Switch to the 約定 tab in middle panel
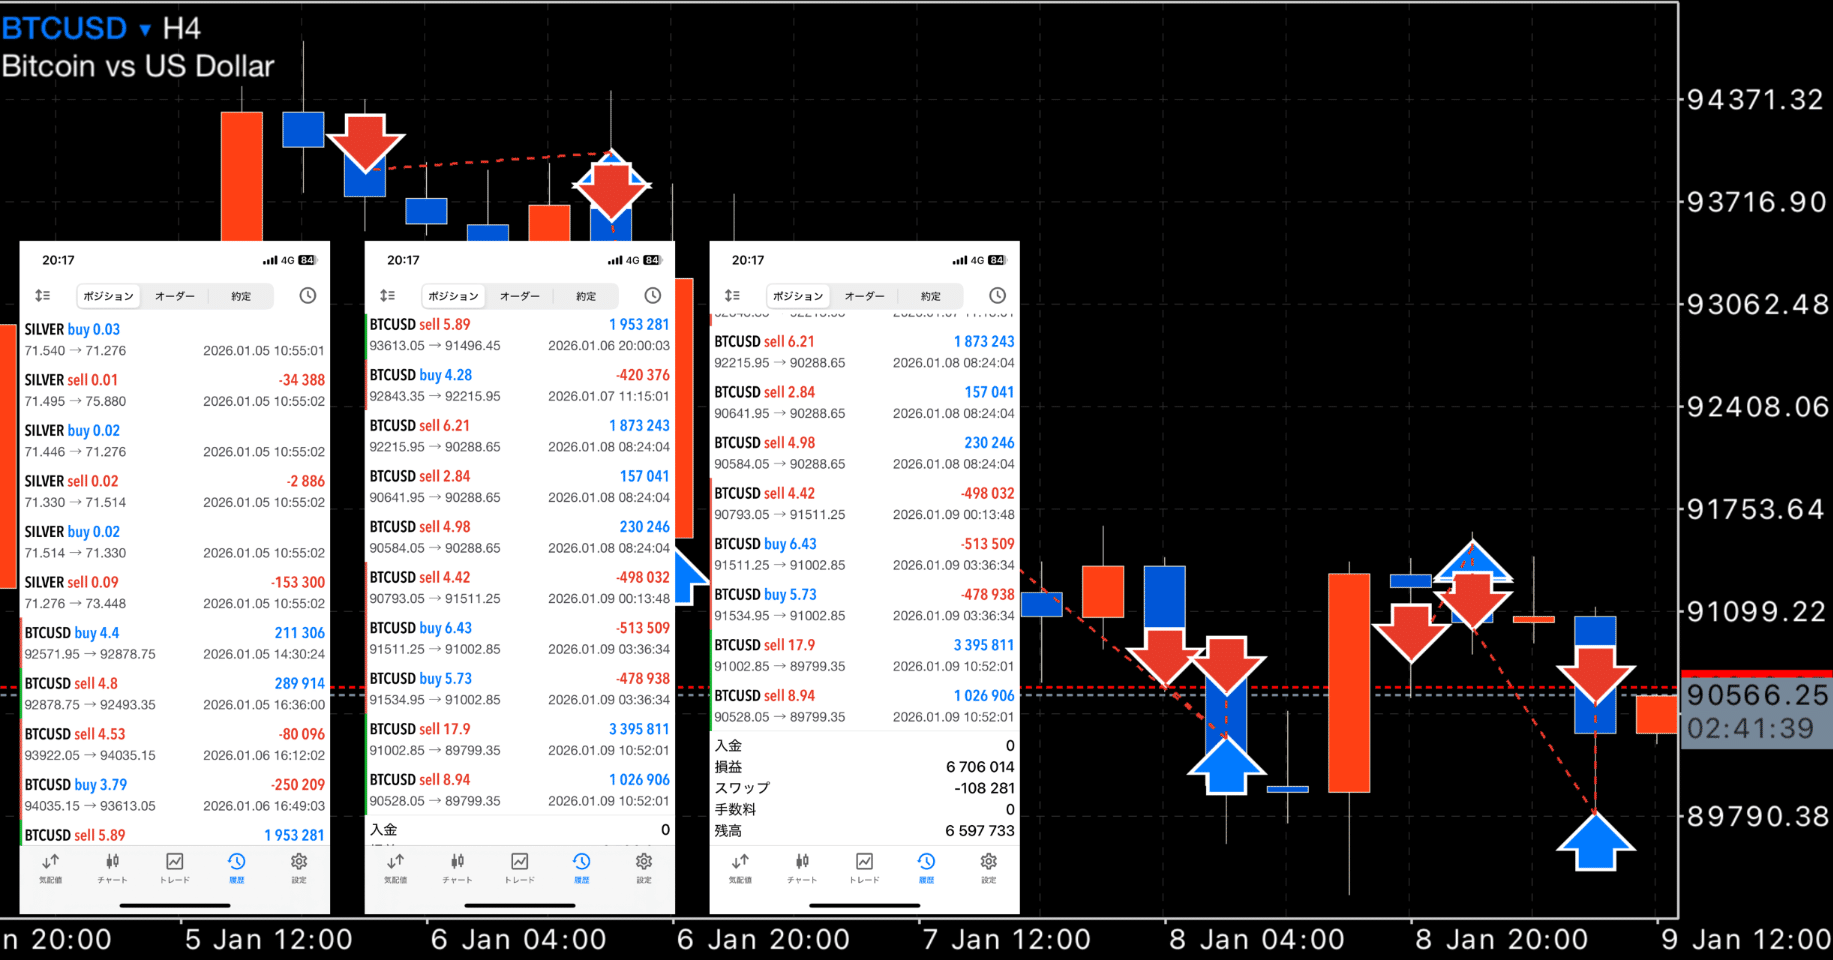Viewport: 1833px width, 960px height. pyautogui.click(x=586, y=296)
